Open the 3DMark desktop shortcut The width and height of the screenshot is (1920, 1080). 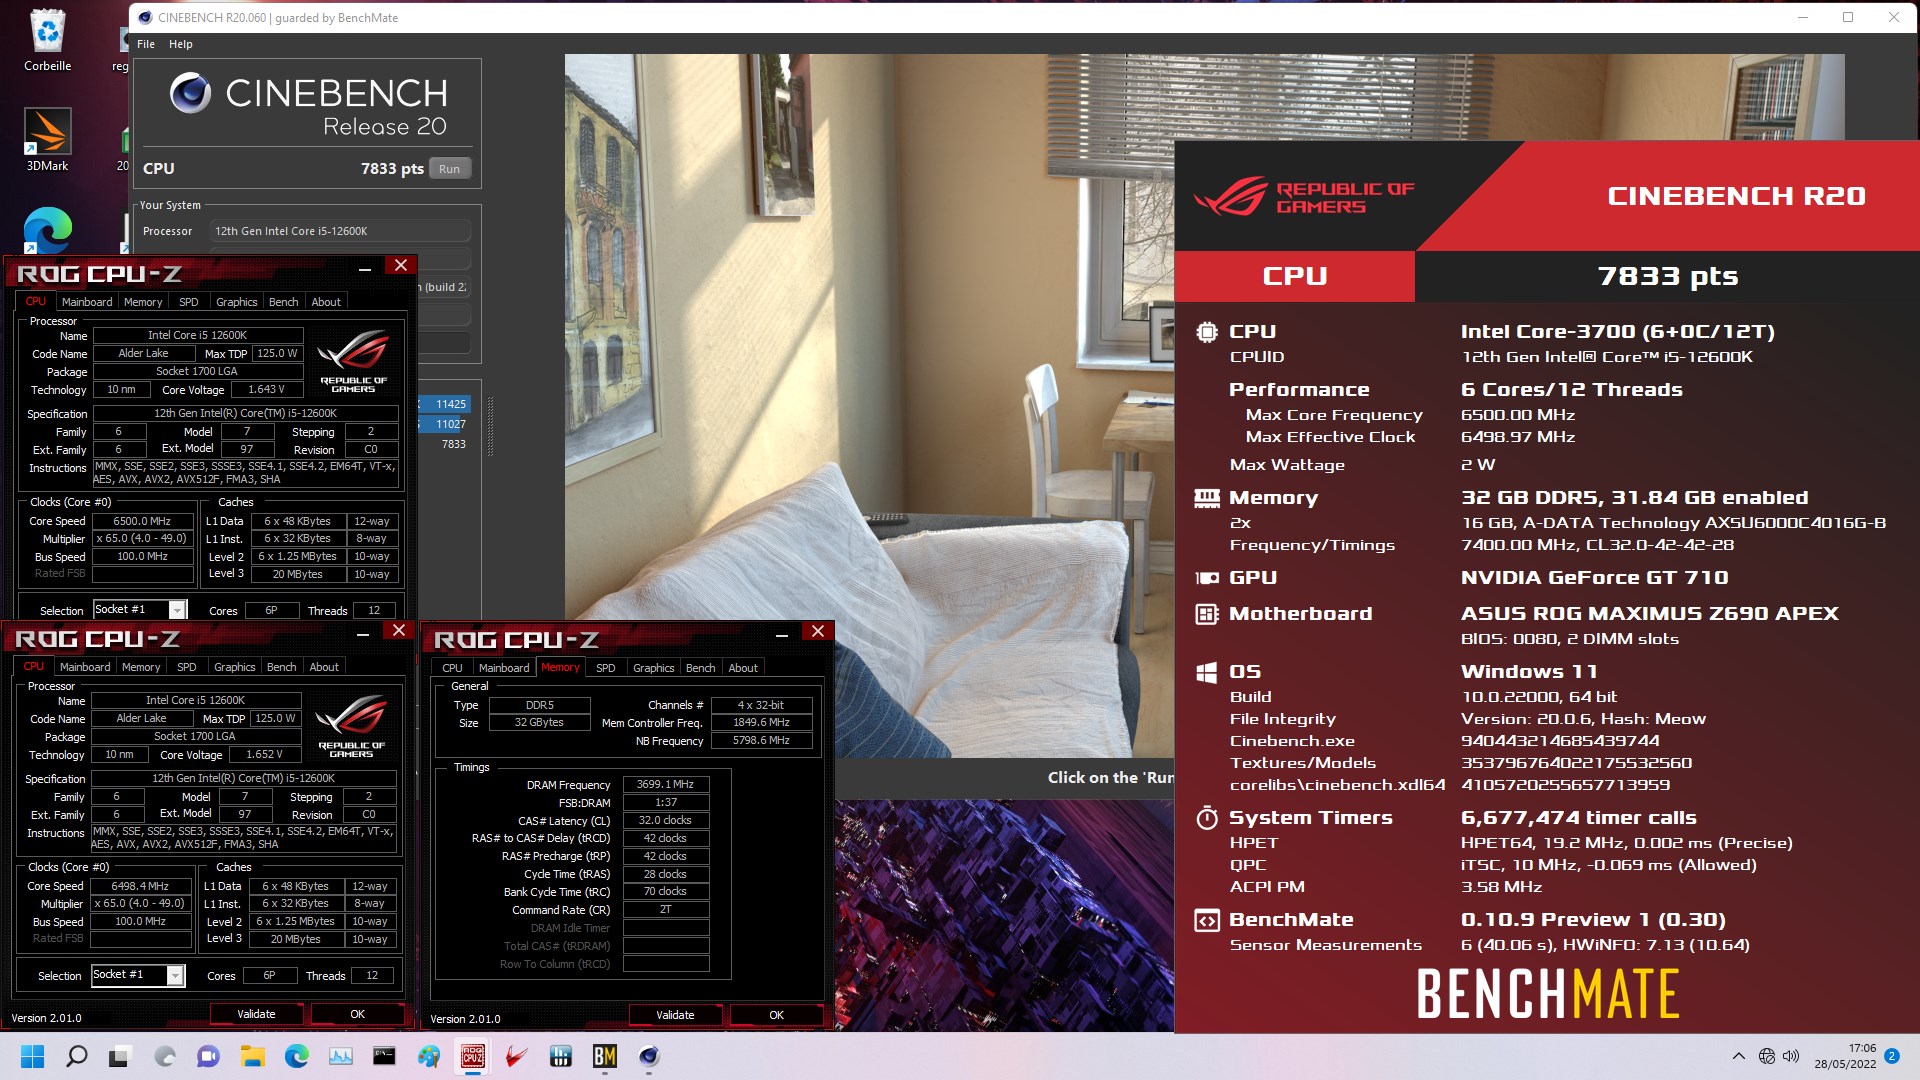pyautogui.click(x=47, y=140)
